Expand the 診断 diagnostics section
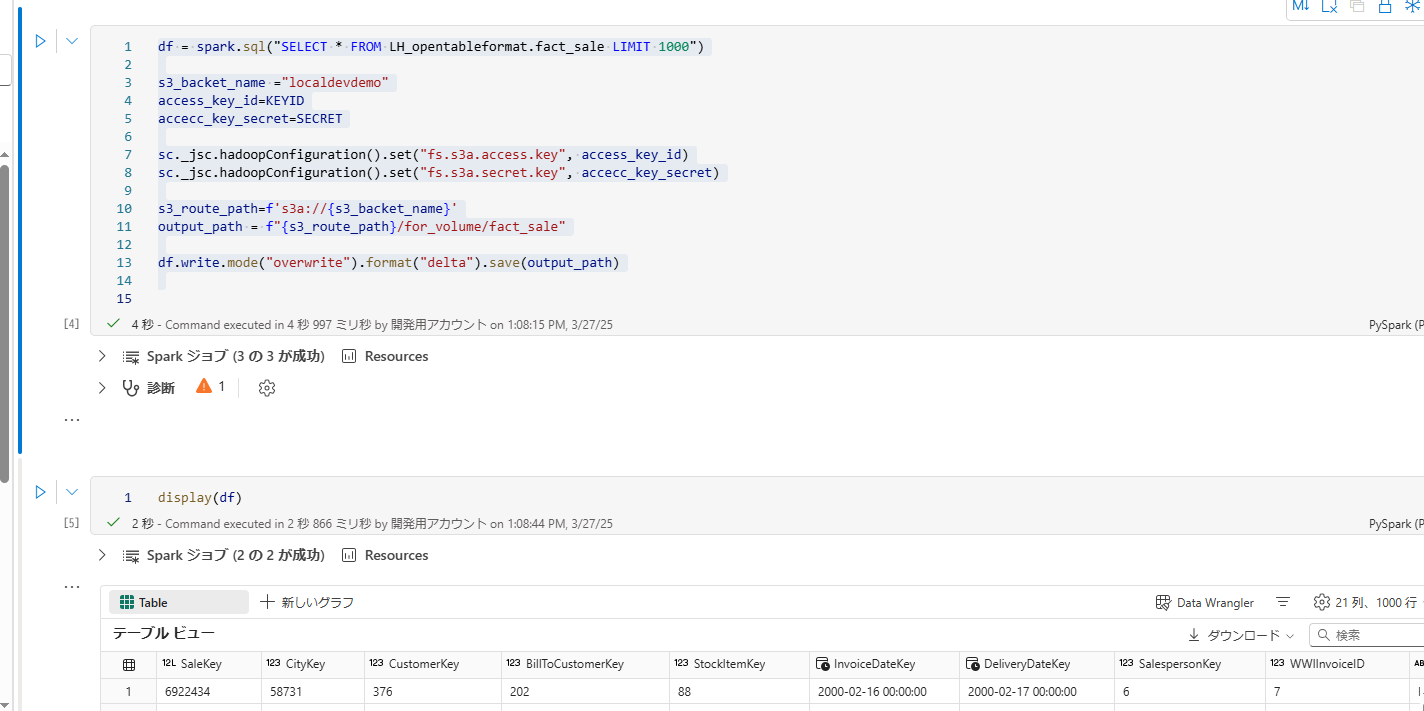The height and width of the screenshot is (711, 1424). click(102, 387)
